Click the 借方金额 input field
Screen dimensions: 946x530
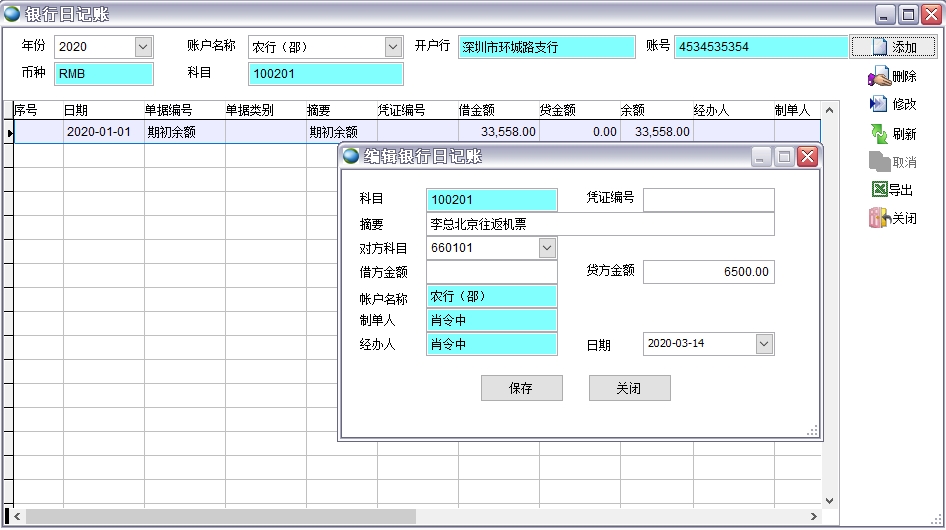491,272
